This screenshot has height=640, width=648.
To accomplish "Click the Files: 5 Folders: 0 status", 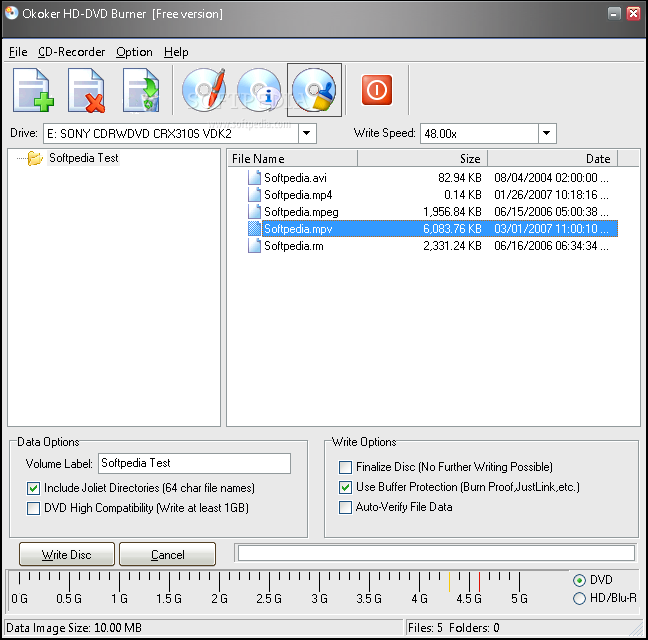I will click(x=453, y=628).
